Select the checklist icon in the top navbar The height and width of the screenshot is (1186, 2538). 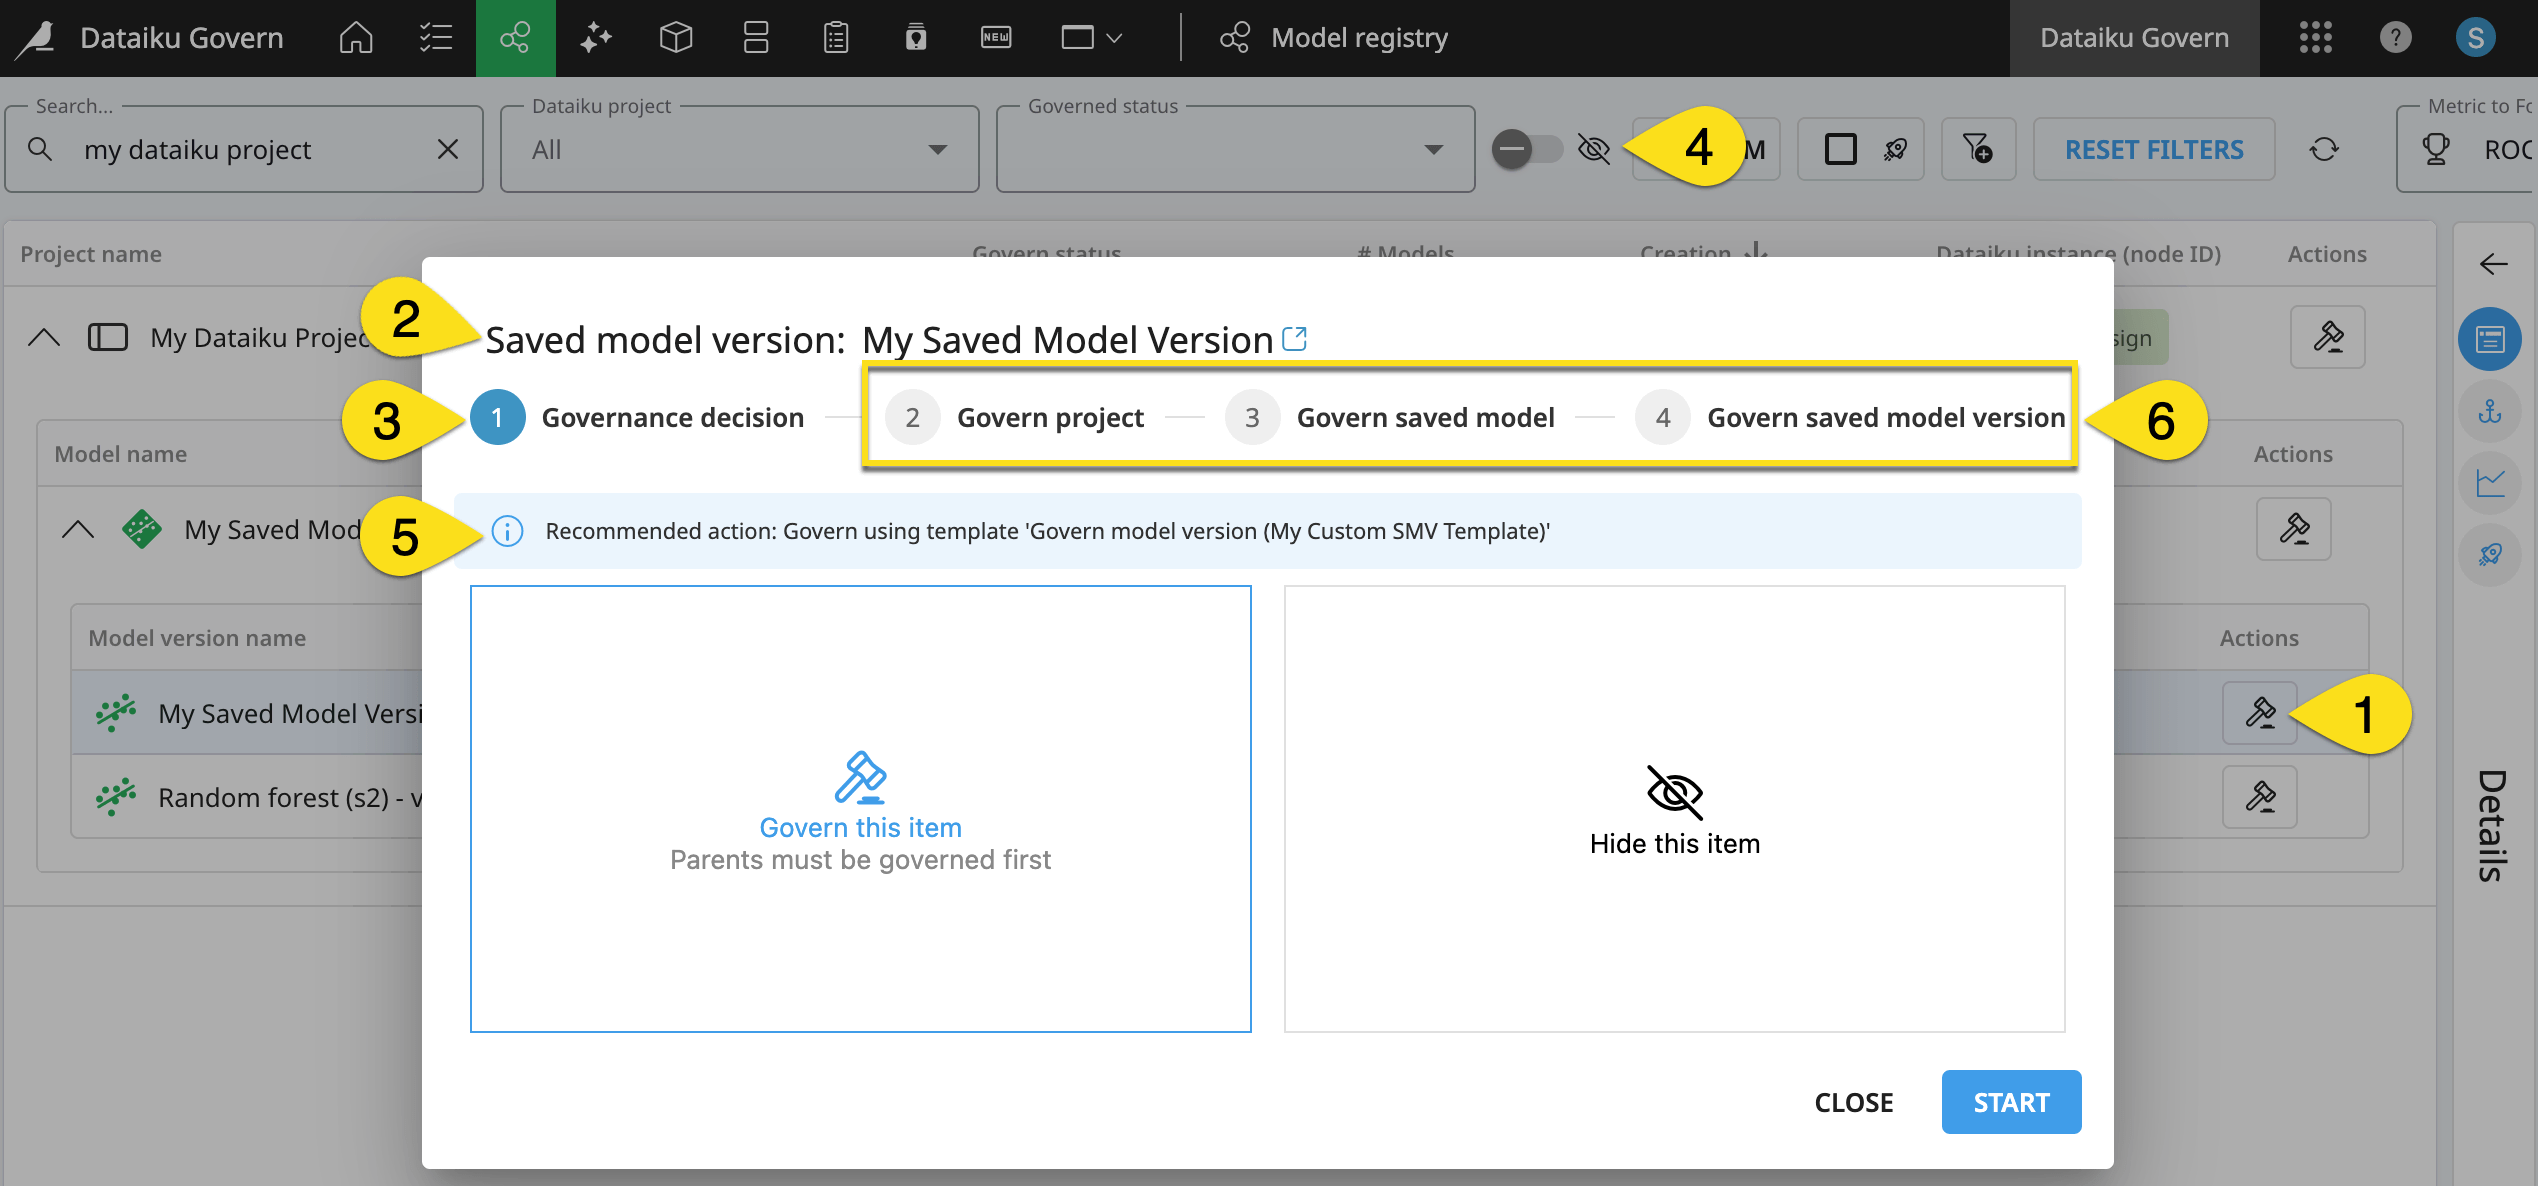coord(435,38)
